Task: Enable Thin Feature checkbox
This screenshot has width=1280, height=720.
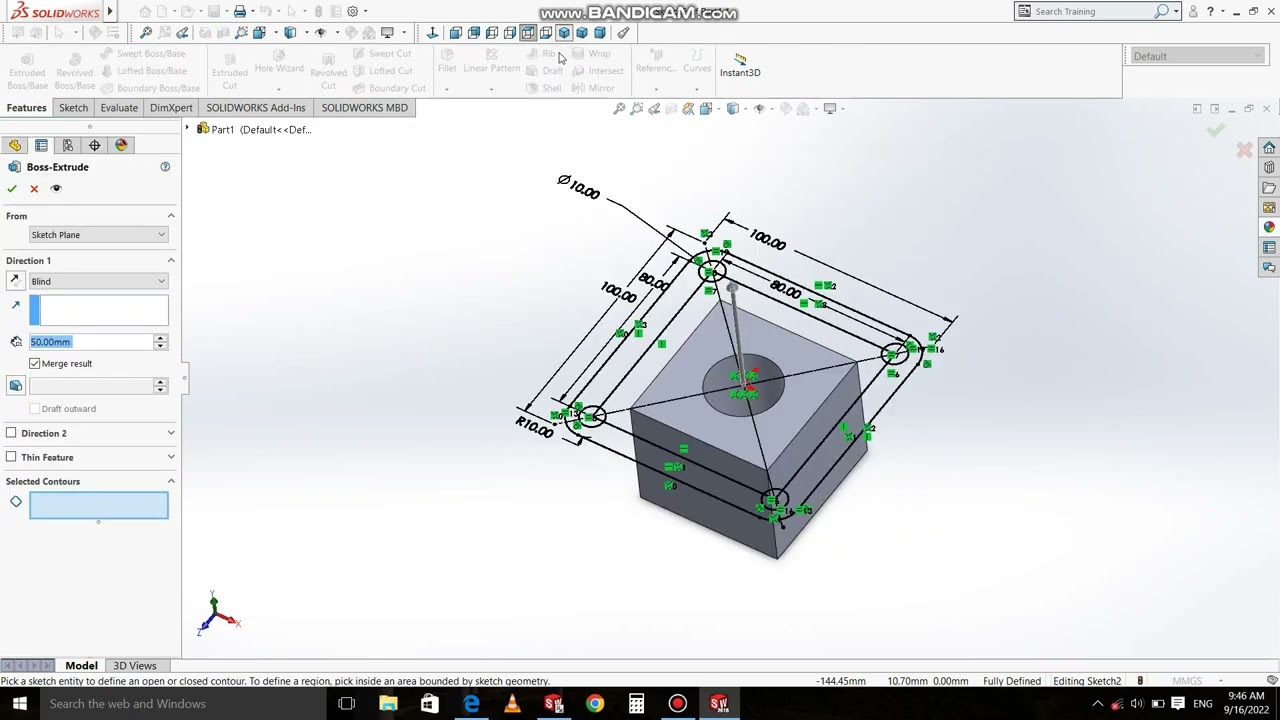Action: pos(11,457)
